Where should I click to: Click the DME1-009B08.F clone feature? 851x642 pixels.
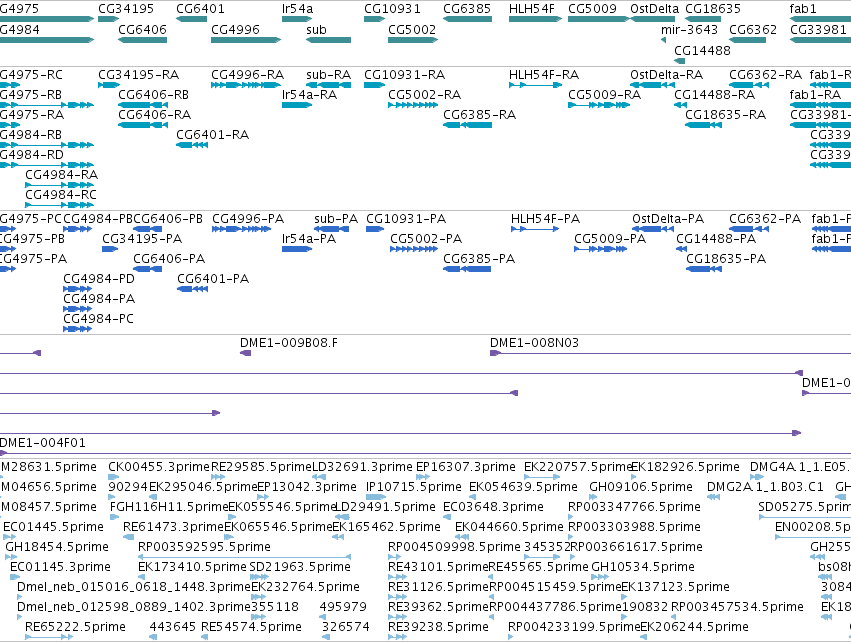(x=246, y=353)
